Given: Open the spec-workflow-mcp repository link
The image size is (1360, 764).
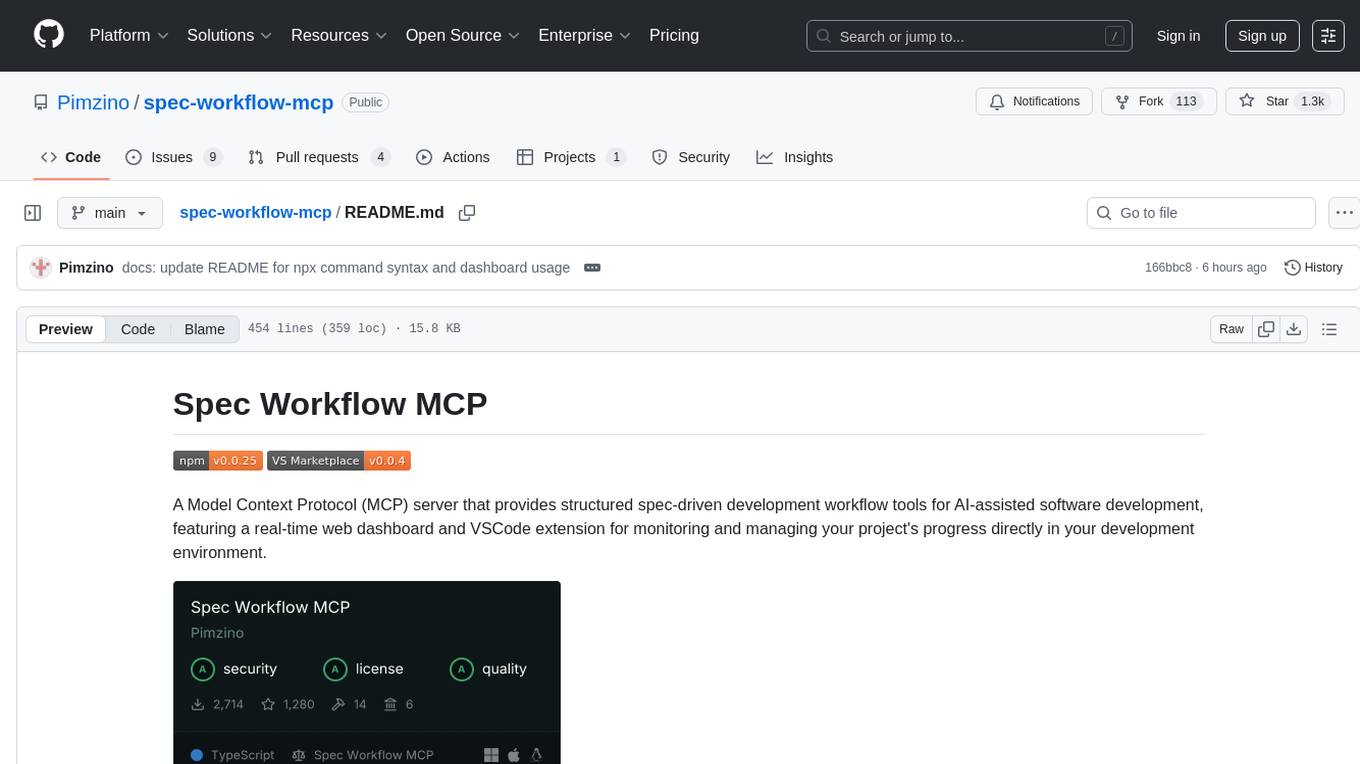Looking at the screenshot, I should click(238, 102).
